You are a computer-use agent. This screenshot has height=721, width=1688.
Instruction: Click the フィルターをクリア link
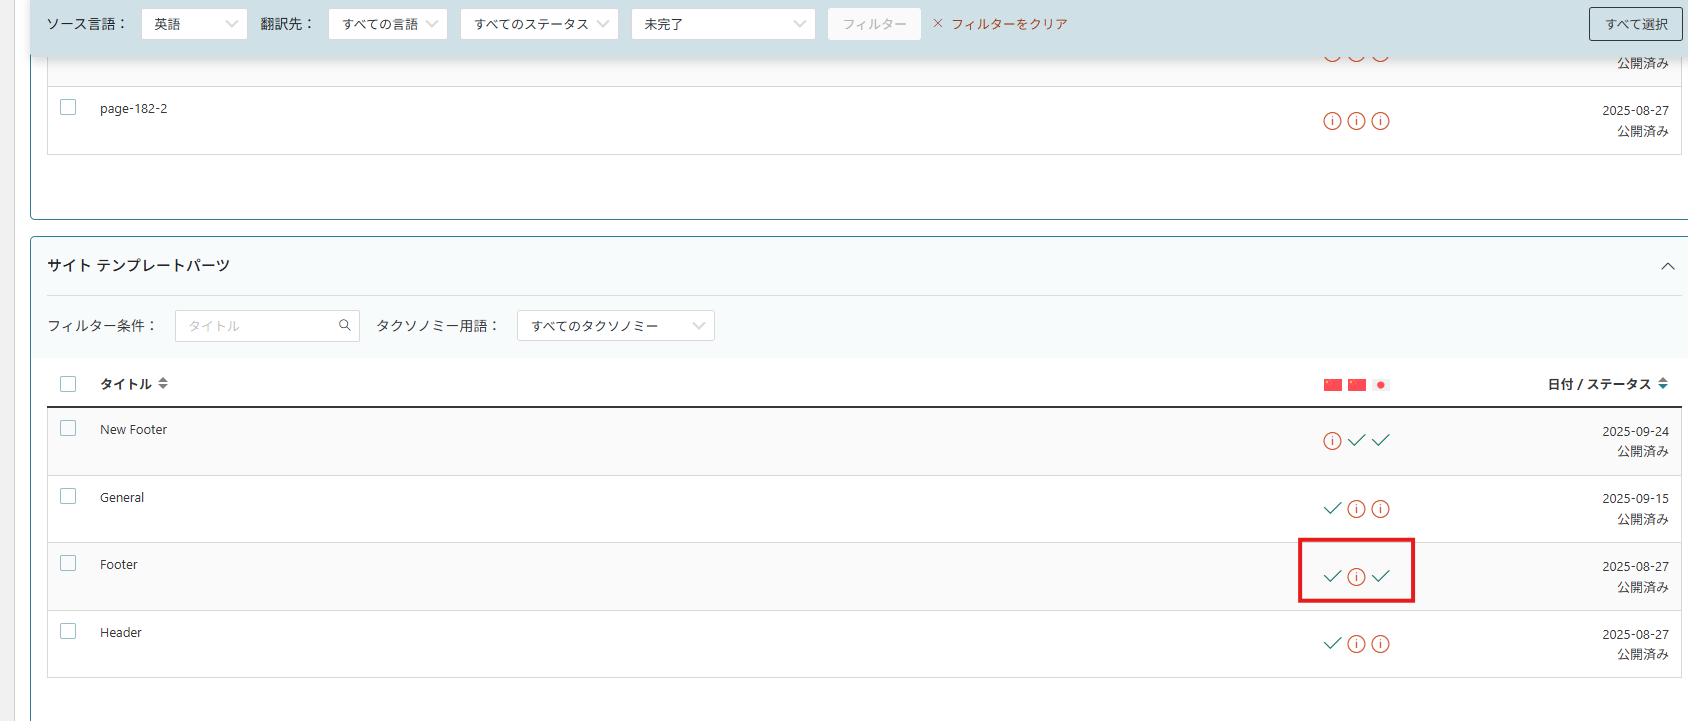coord(1008,24)
